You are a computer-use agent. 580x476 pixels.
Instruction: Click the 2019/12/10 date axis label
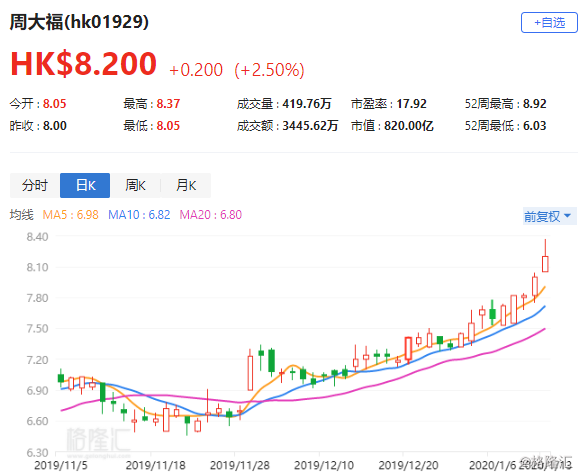[324, 465]
